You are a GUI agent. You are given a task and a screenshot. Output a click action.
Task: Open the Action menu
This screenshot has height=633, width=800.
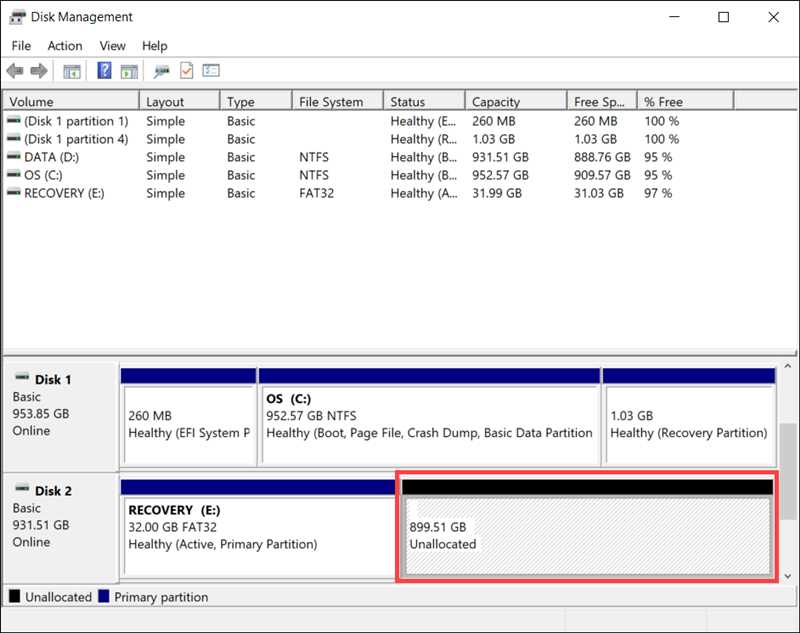(x=65, y=46)
